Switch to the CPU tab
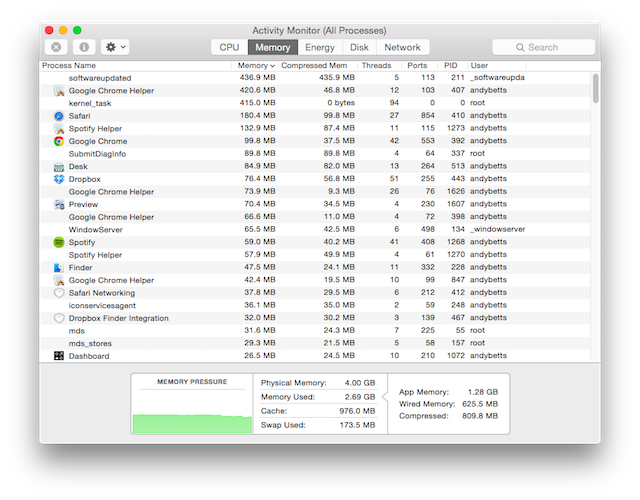Screen dimensions: 640x500 [x=229, y=47]
